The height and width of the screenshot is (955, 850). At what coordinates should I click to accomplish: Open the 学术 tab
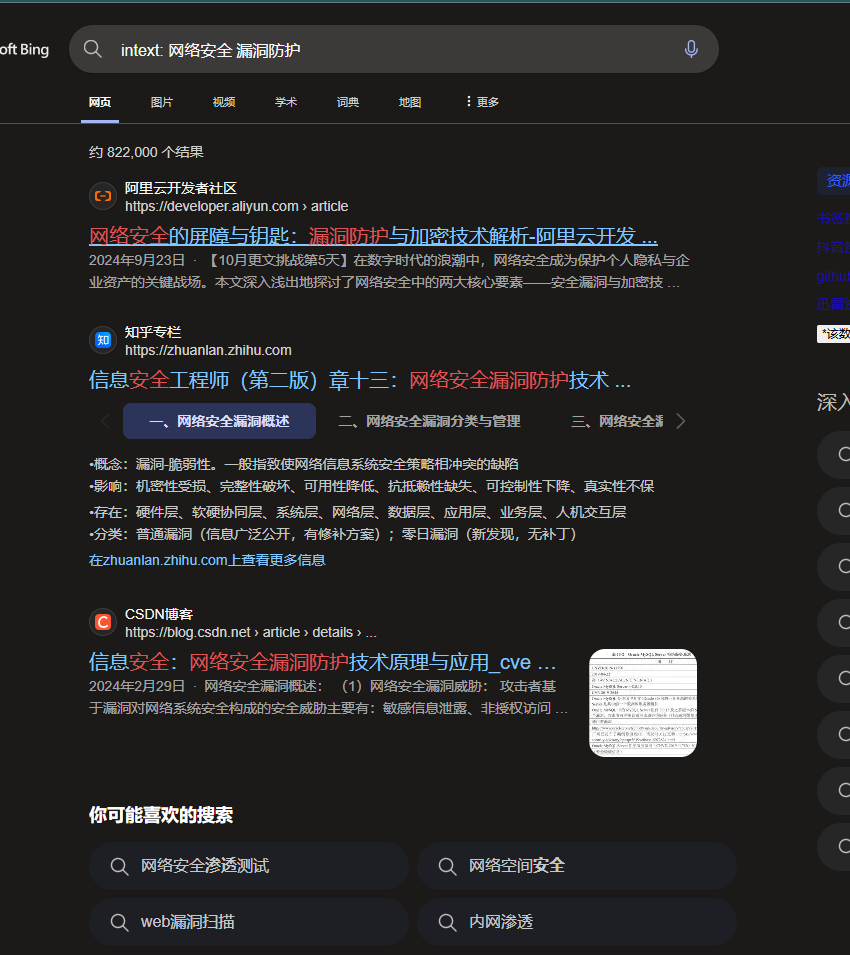pos(286,102)
